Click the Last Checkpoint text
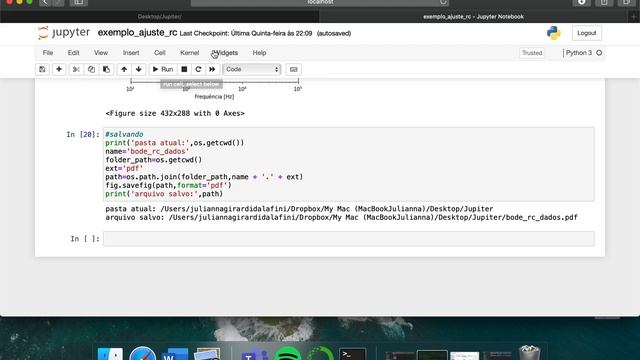Screen dimensions: 640x360 (246, 33)
